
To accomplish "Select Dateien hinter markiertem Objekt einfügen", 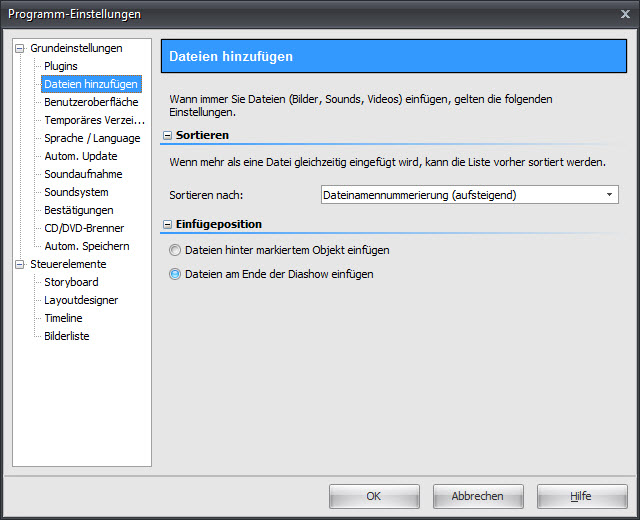I will (x=176, y=250).
